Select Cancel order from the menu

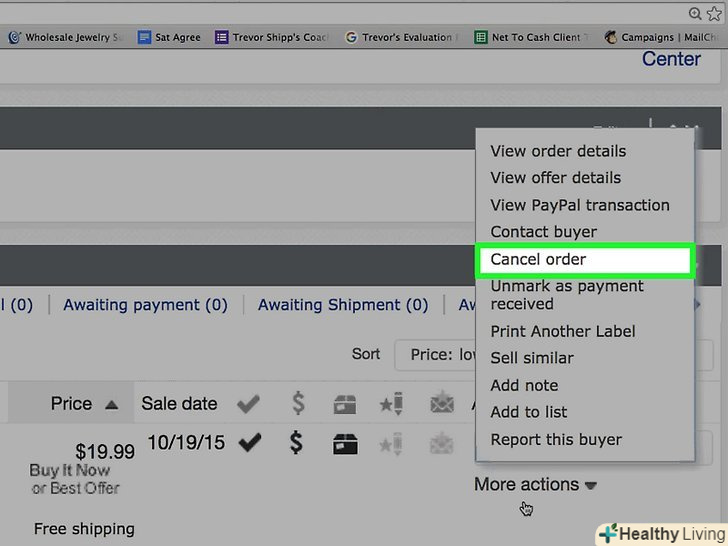(x=585, y=260)
